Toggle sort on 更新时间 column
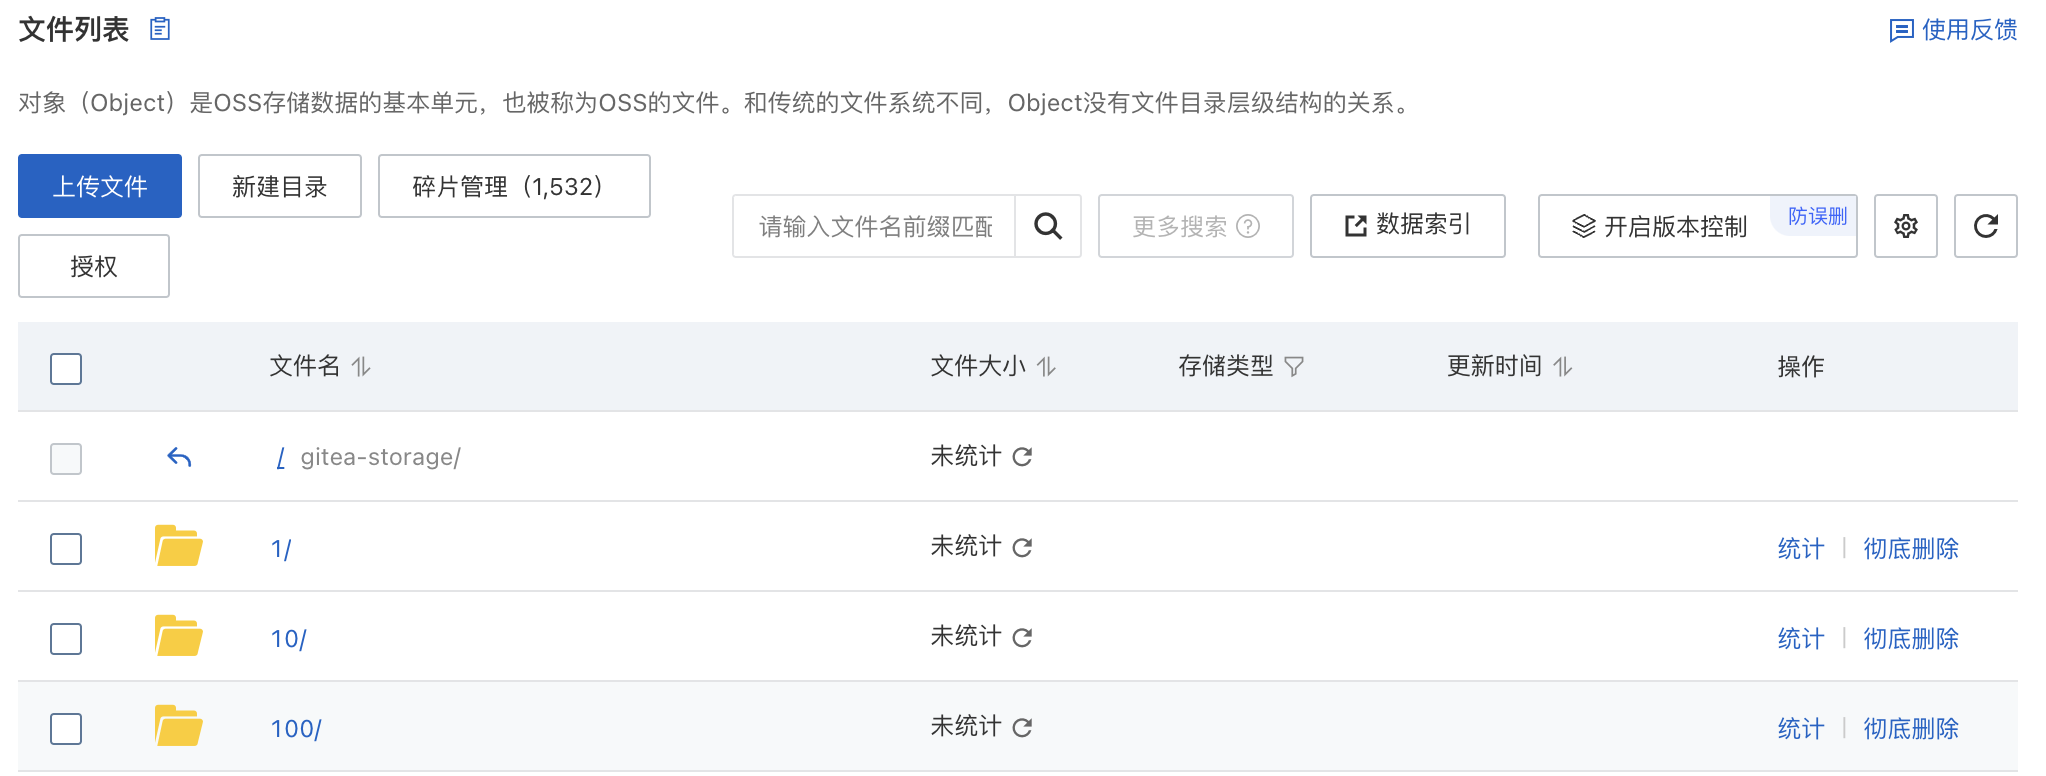2046x776 pixels. click(1562, 366)
